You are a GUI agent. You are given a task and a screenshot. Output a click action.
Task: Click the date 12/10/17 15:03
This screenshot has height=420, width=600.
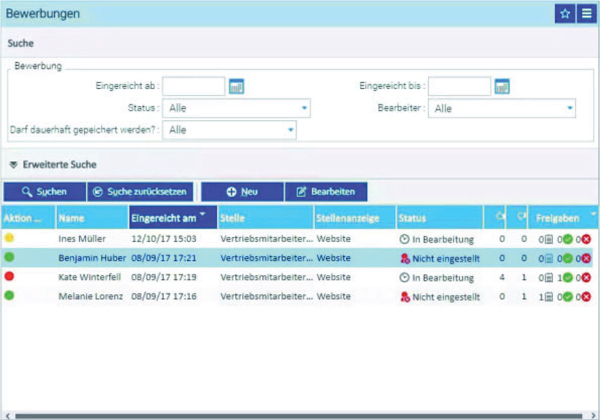tap(163, 239)
